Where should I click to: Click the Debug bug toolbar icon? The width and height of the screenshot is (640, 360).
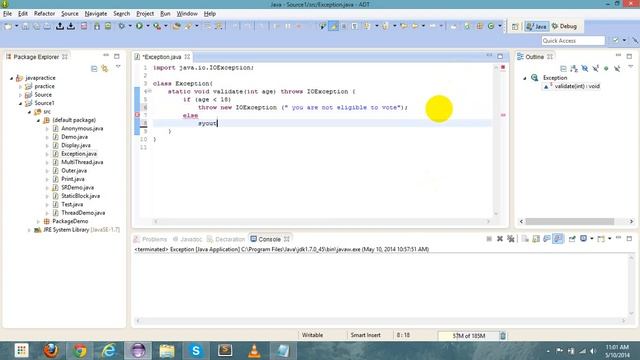pos(122,26)
